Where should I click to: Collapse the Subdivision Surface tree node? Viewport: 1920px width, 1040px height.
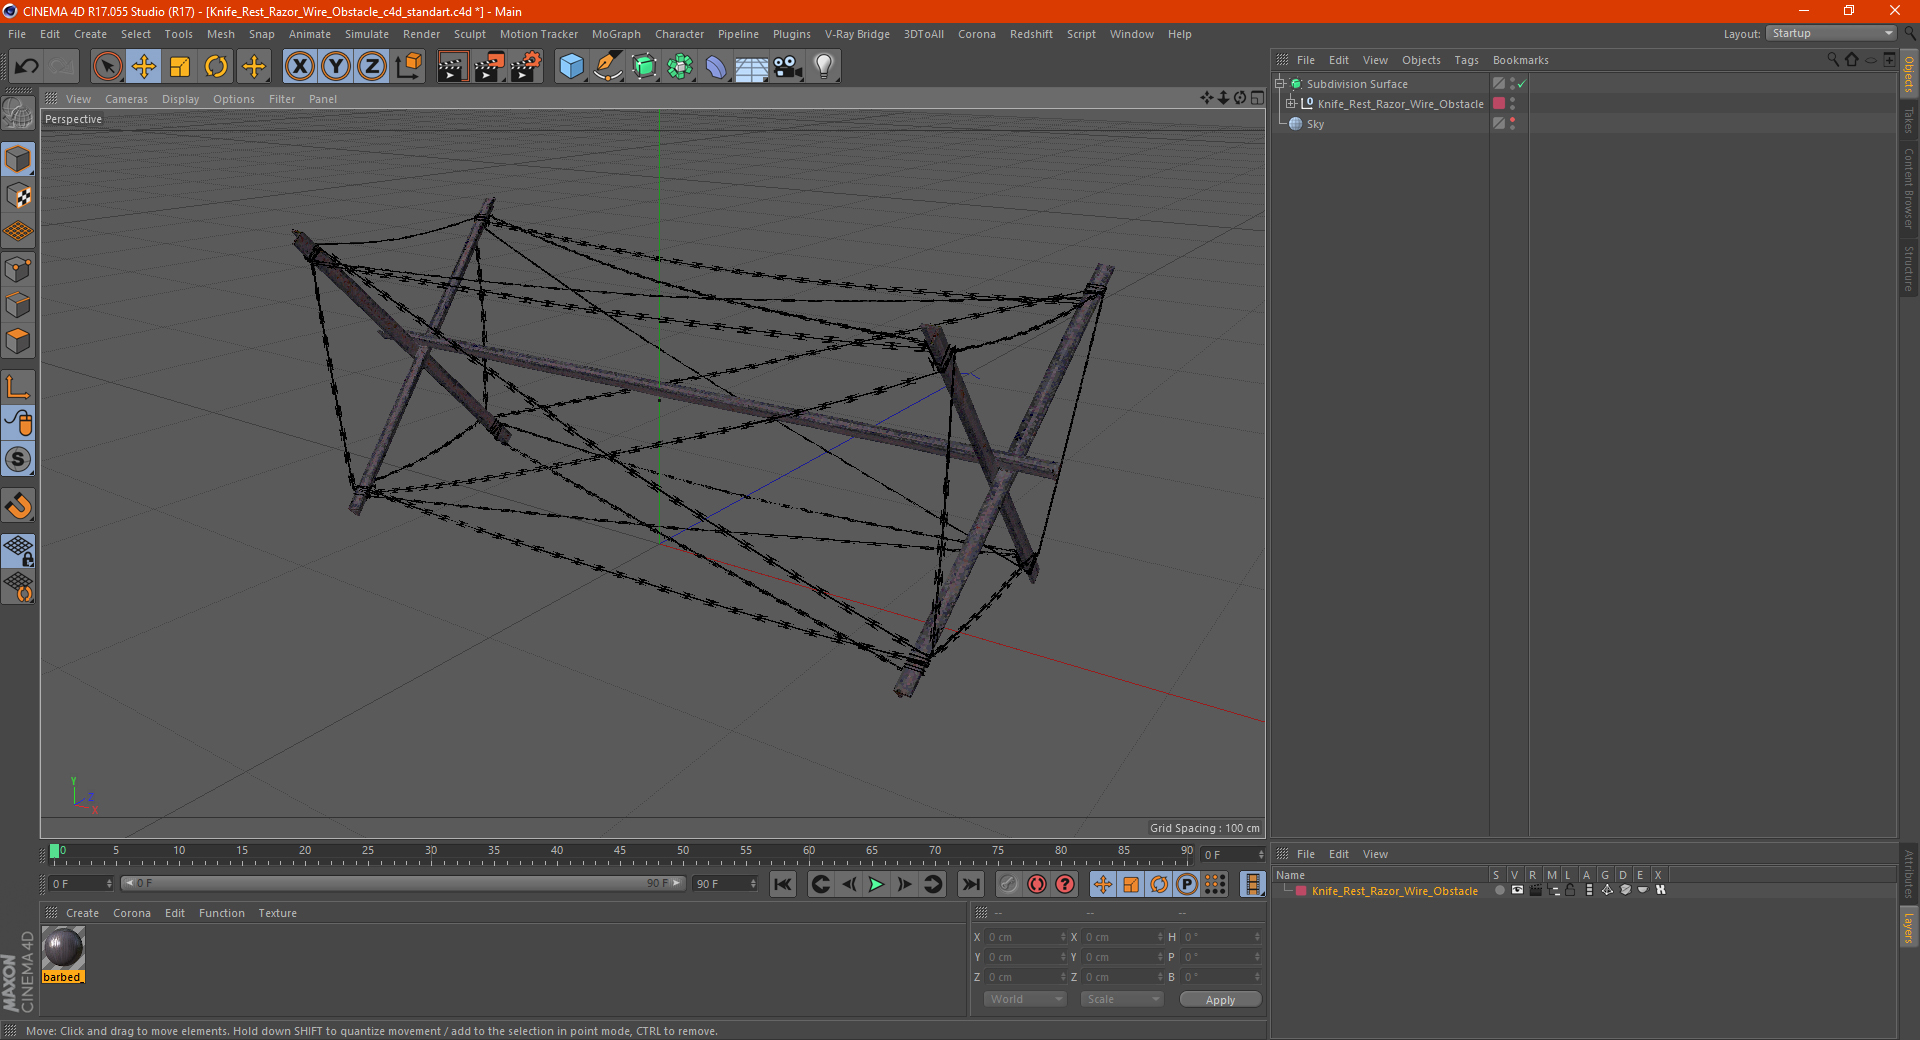tap(1279, 84)
